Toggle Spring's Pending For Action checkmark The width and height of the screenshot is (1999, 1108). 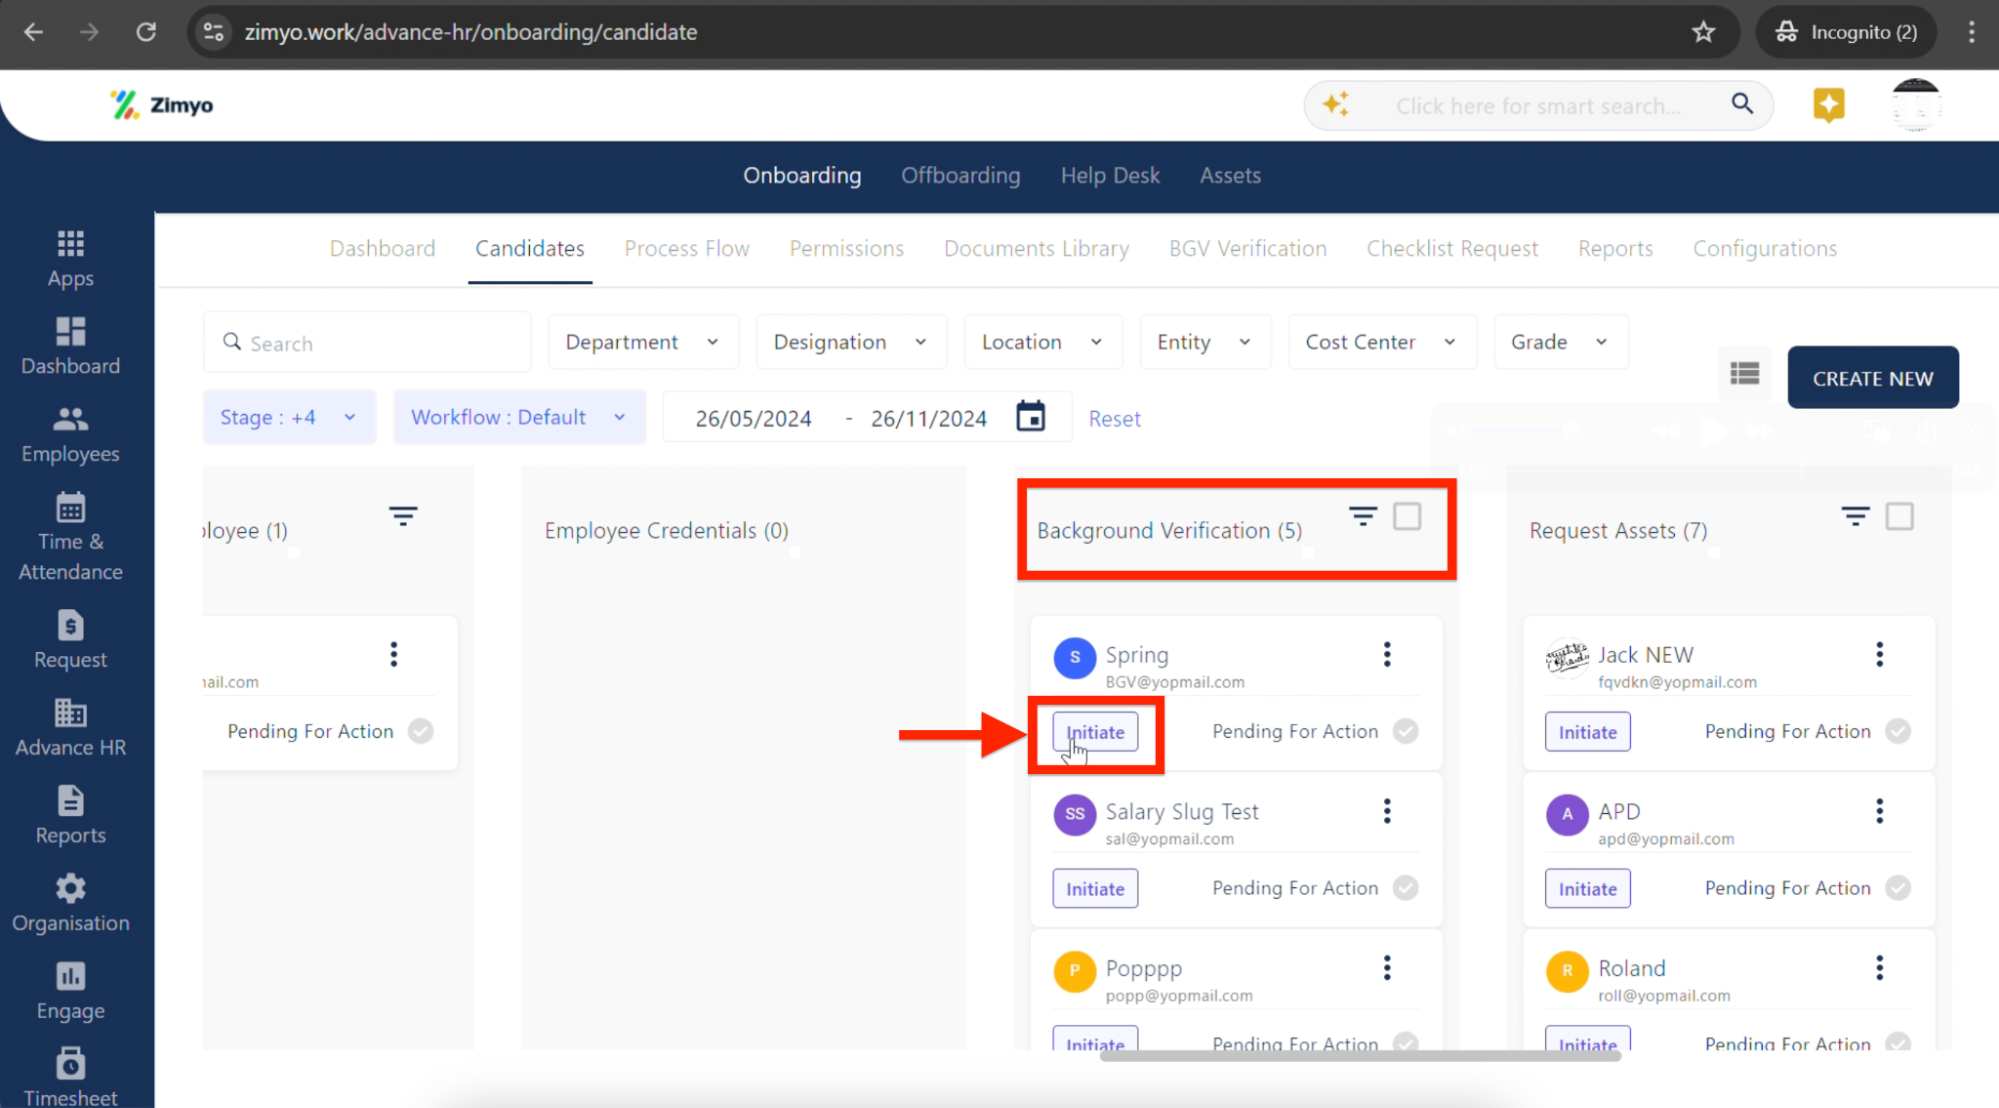(1406, 731)
